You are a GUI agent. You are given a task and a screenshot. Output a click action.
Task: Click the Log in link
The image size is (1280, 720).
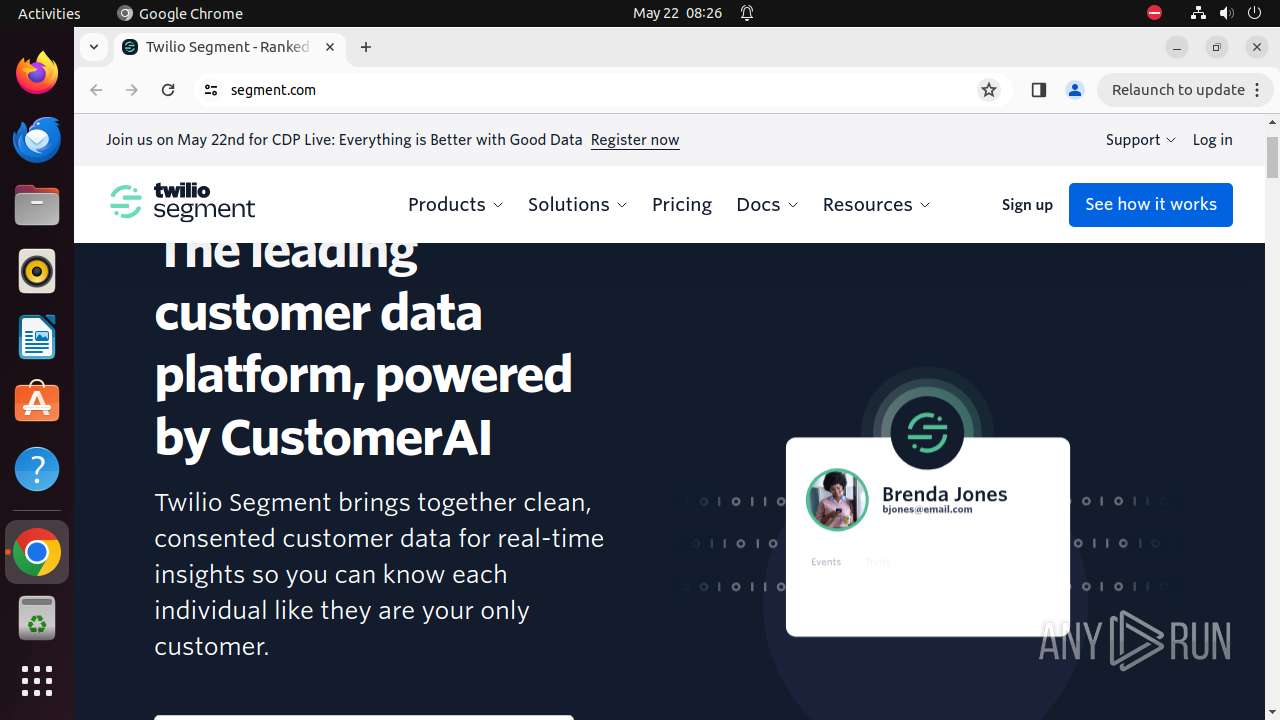[x=1212, y=140]
